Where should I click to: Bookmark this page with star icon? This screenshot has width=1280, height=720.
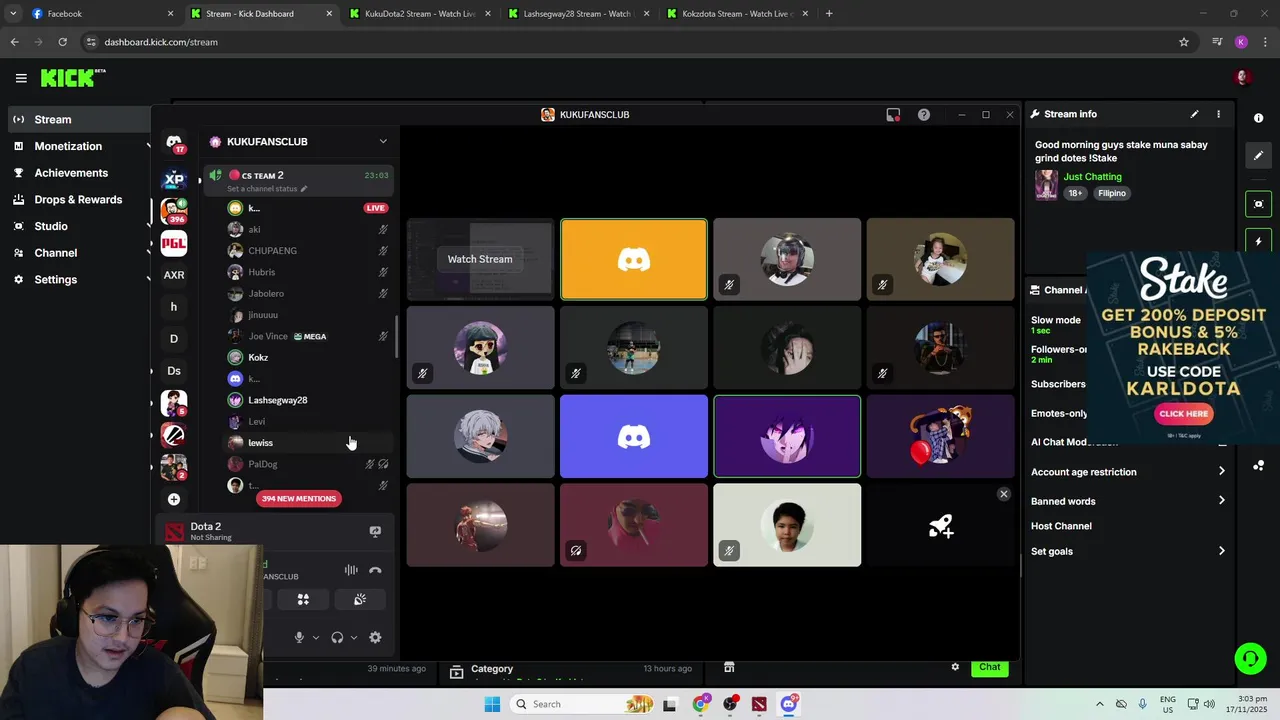tap(1184, 42)
